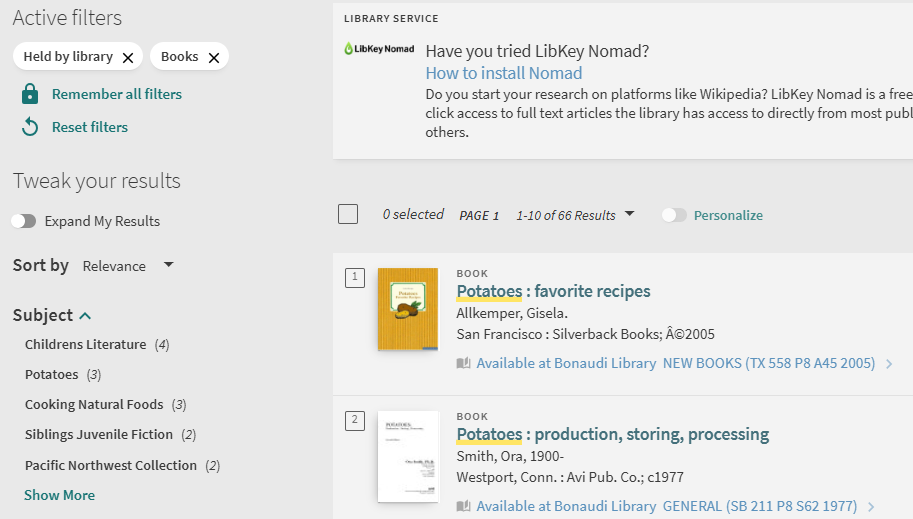Open How to install Nomad link
This screenshot has width=913, height=519.
click(503, 73)
